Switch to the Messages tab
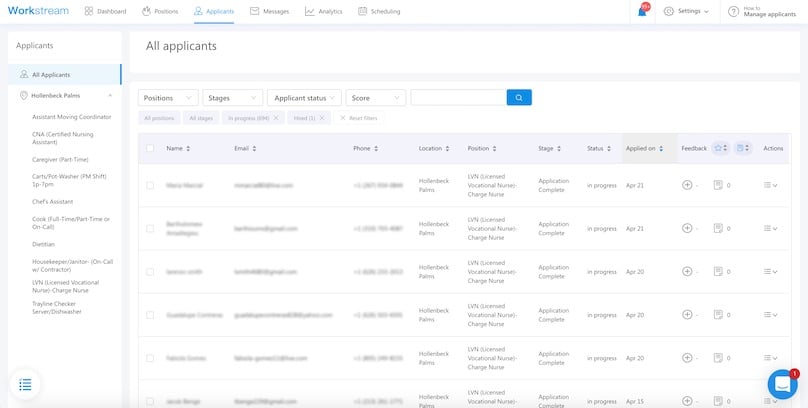 269,11
